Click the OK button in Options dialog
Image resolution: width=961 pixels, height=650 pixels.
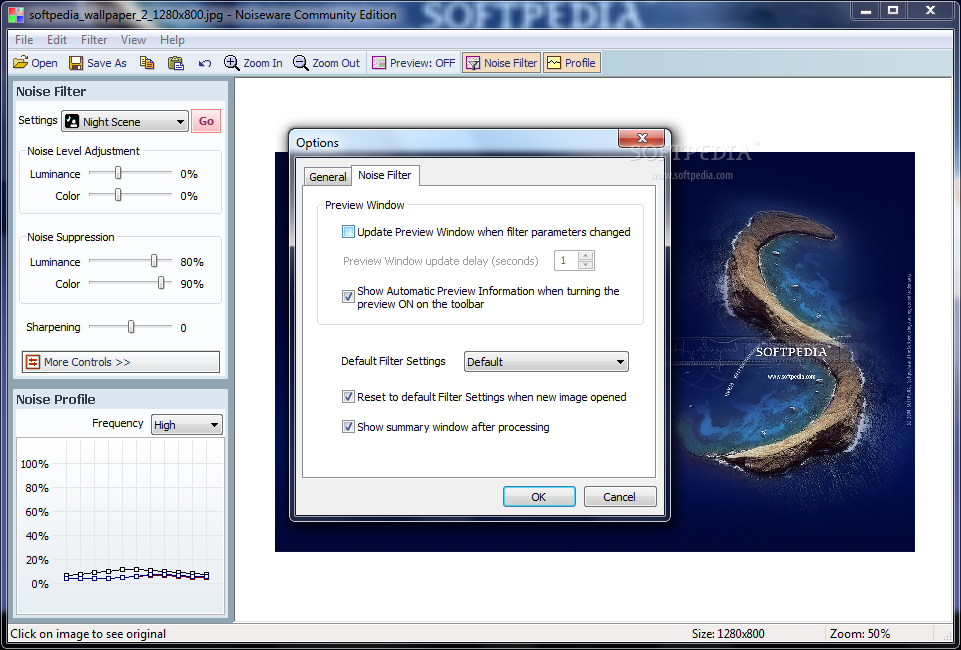(539, 497)
